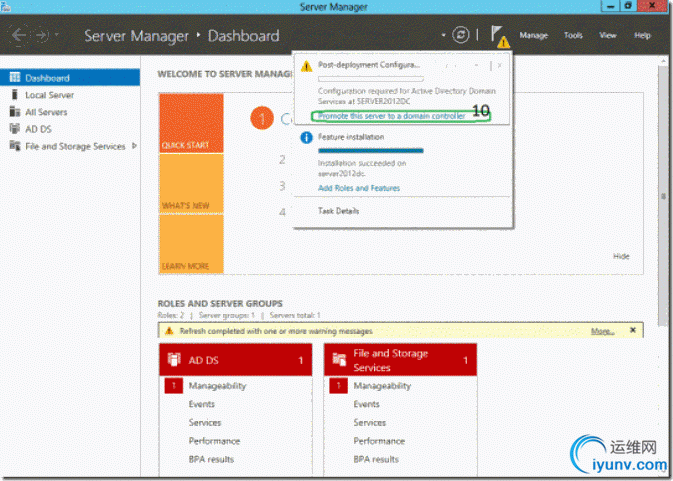Open Events under File and Storage Services
This screenshot has width=673, height=481.
366,404
